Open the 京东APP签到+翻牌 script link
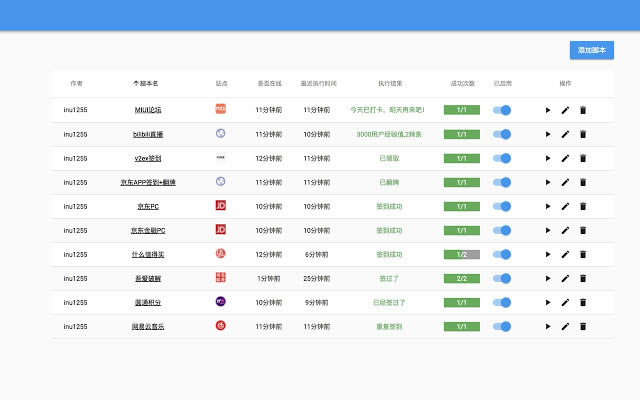The width and height of the screenshot is (640, 400). pyautogui.click(x=148, y=182)
